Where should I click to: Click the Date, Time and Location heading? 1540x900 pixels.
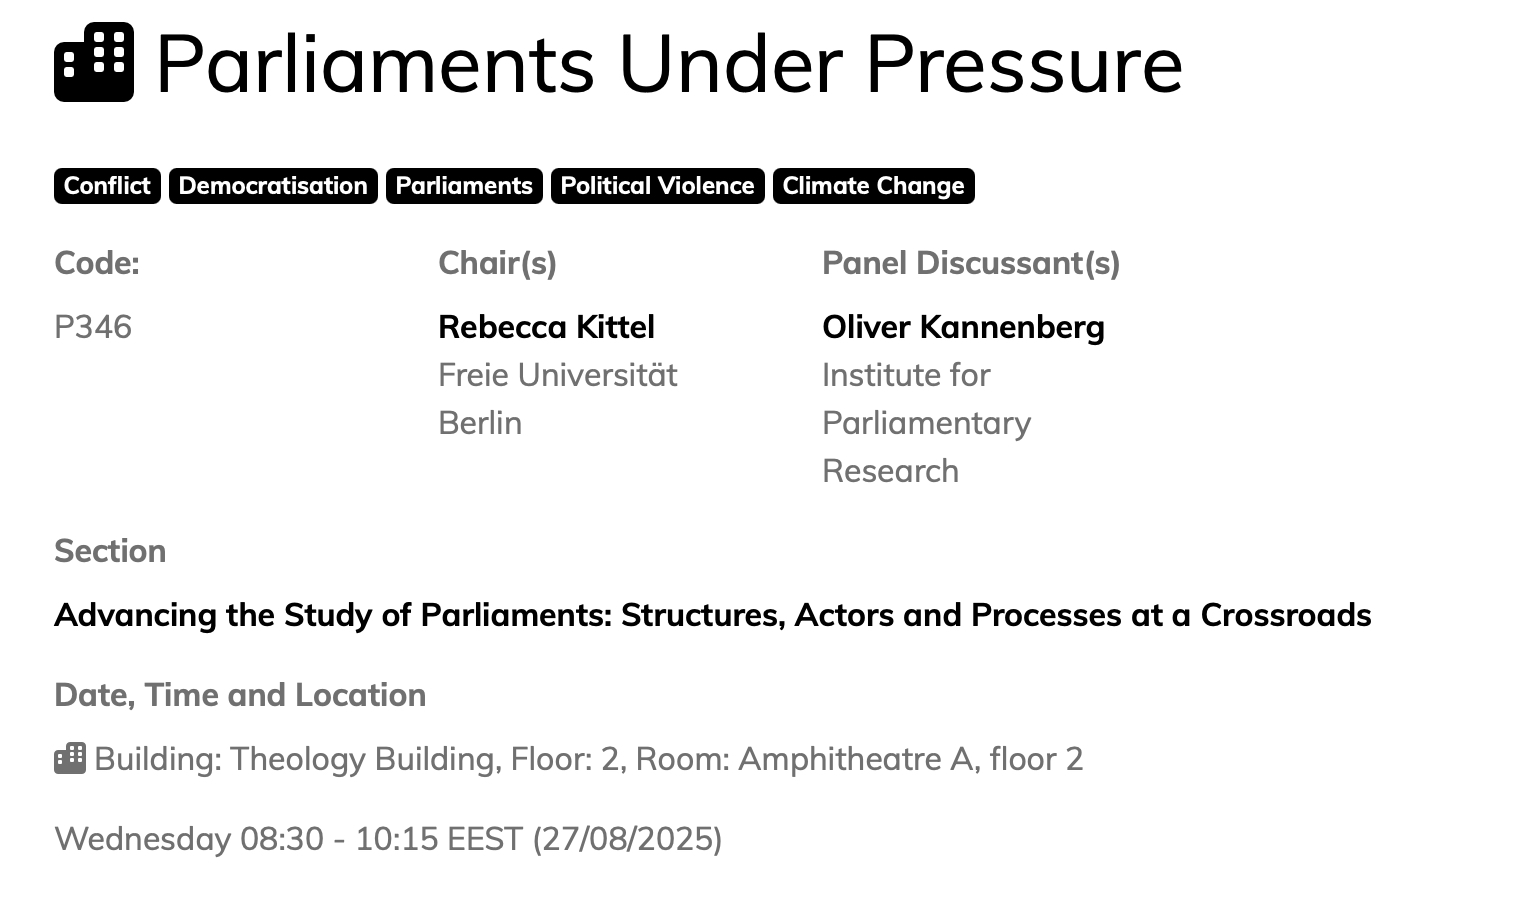coord(240,695)
